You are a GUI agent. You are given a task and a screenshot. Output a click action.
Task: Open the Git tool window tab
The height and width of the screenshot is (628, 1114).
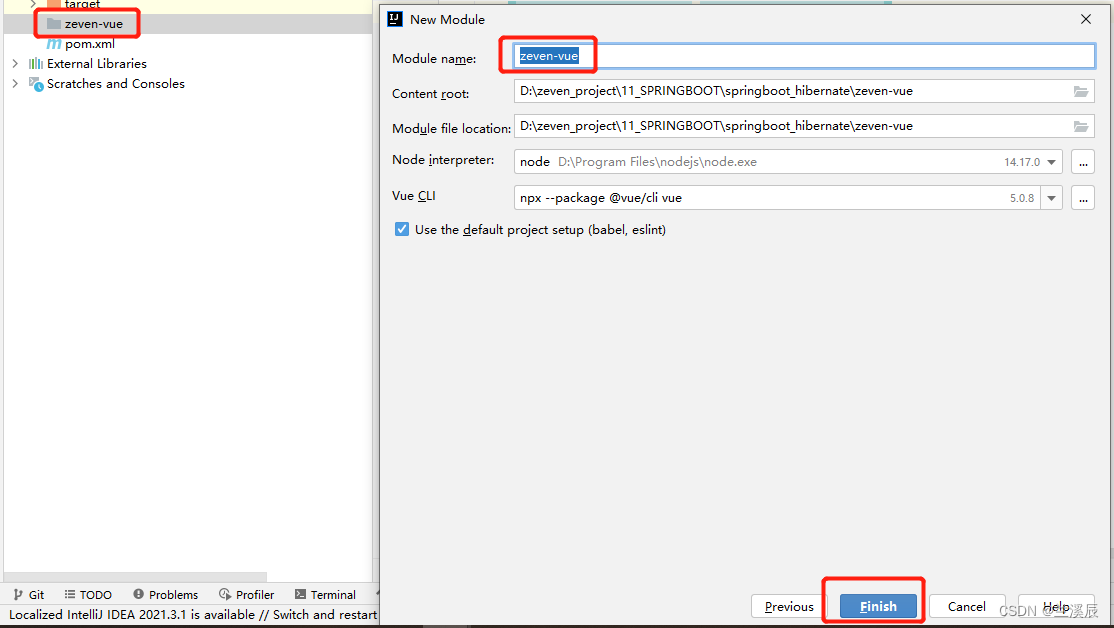[x=29, y=595]
